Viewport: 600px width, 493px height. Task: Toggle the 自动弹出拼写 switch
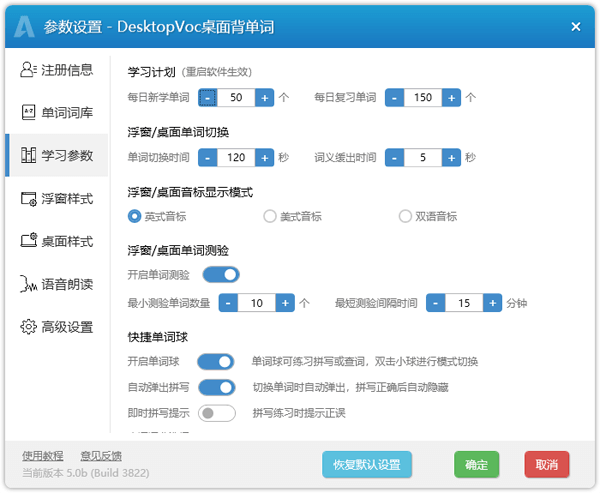(217, 387)
